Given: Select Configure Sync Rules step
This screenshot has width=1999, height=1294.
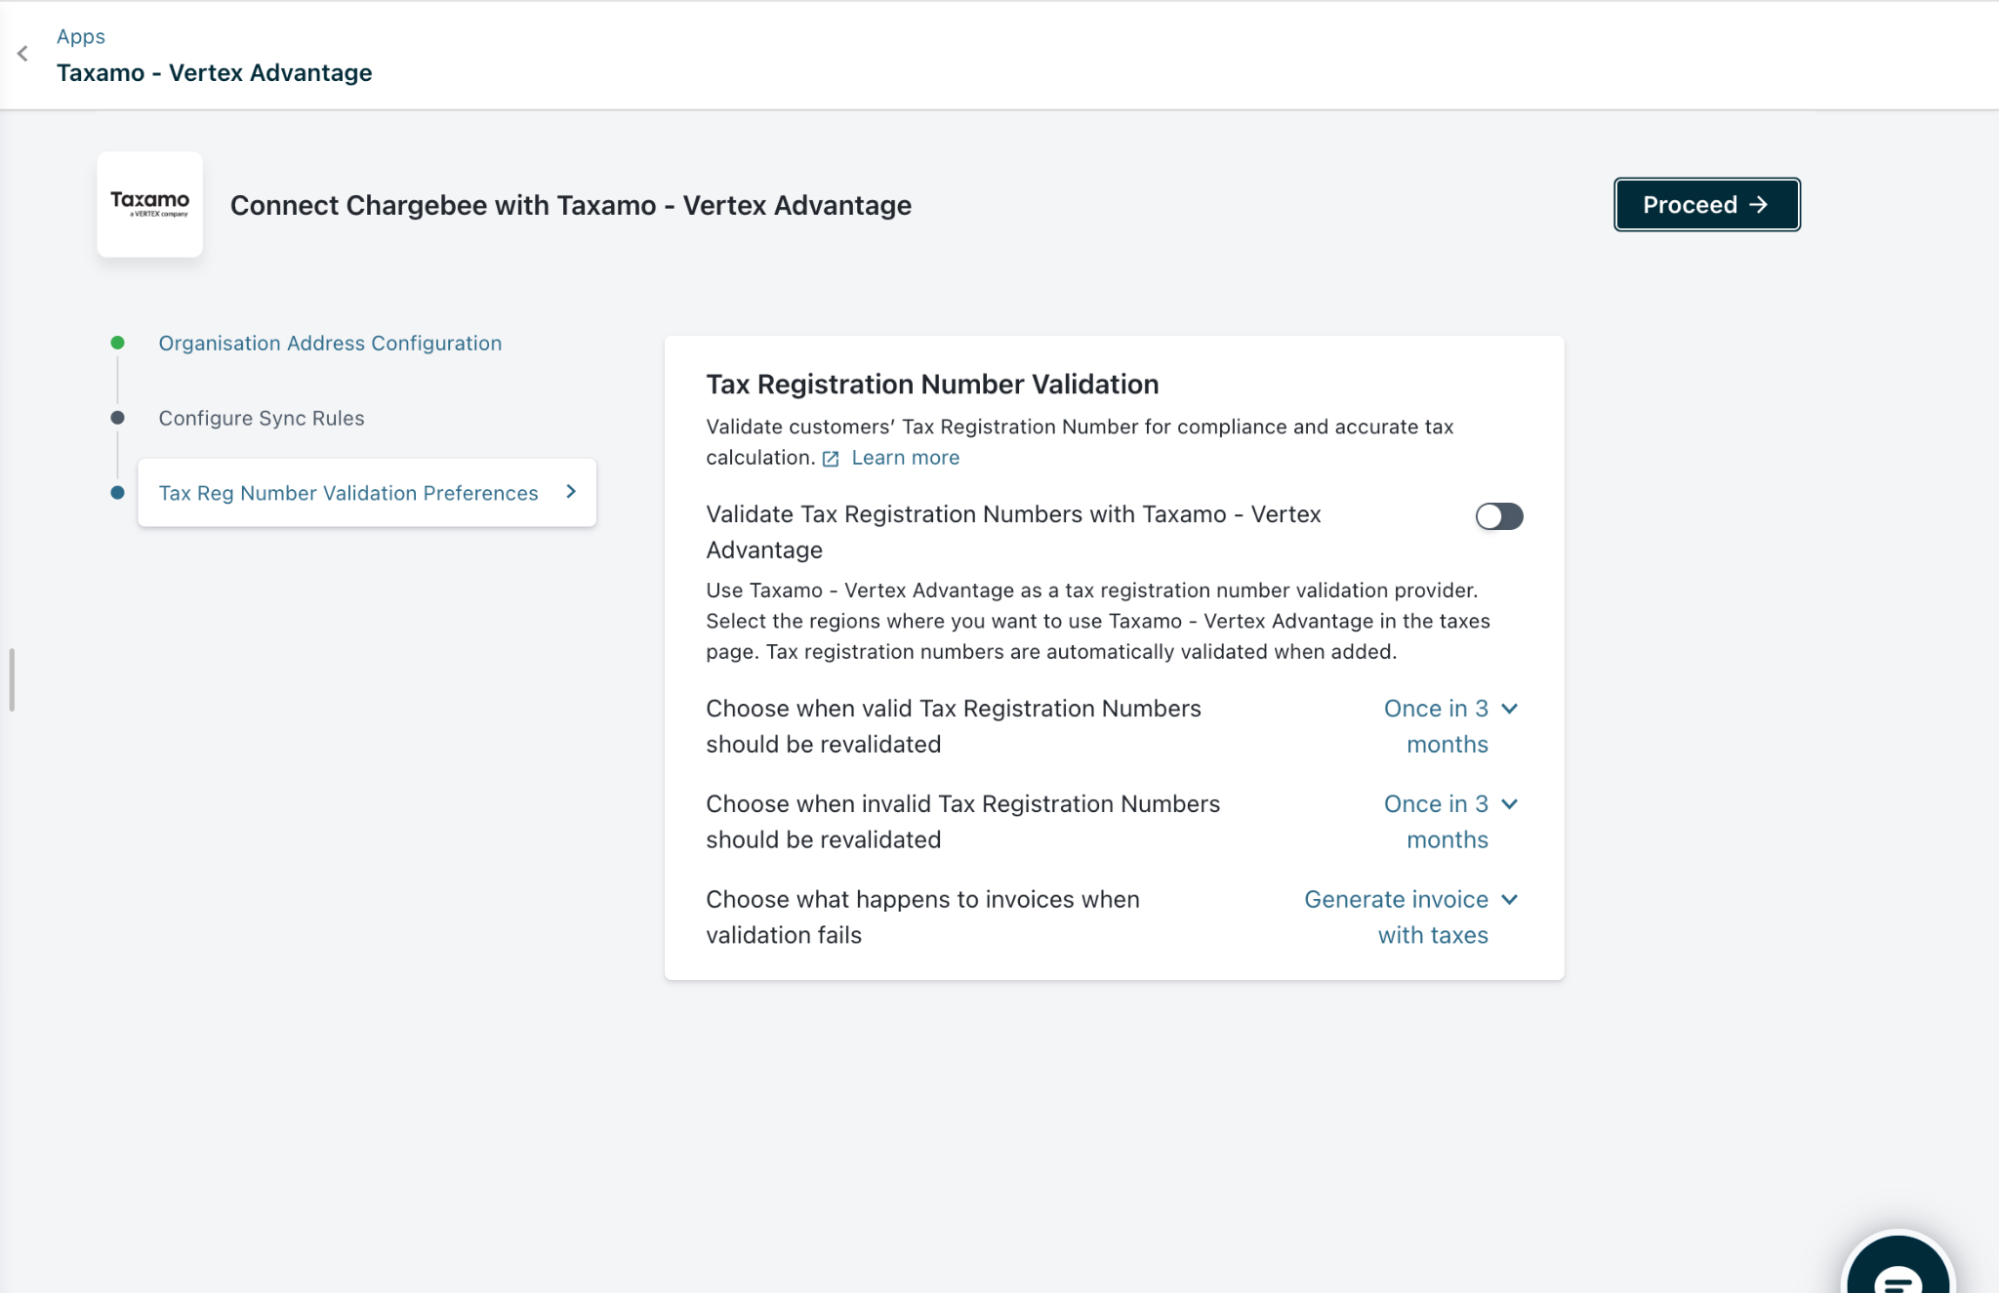Looking at the screenshot, I should pyautogui.click(x=261, y=418).
